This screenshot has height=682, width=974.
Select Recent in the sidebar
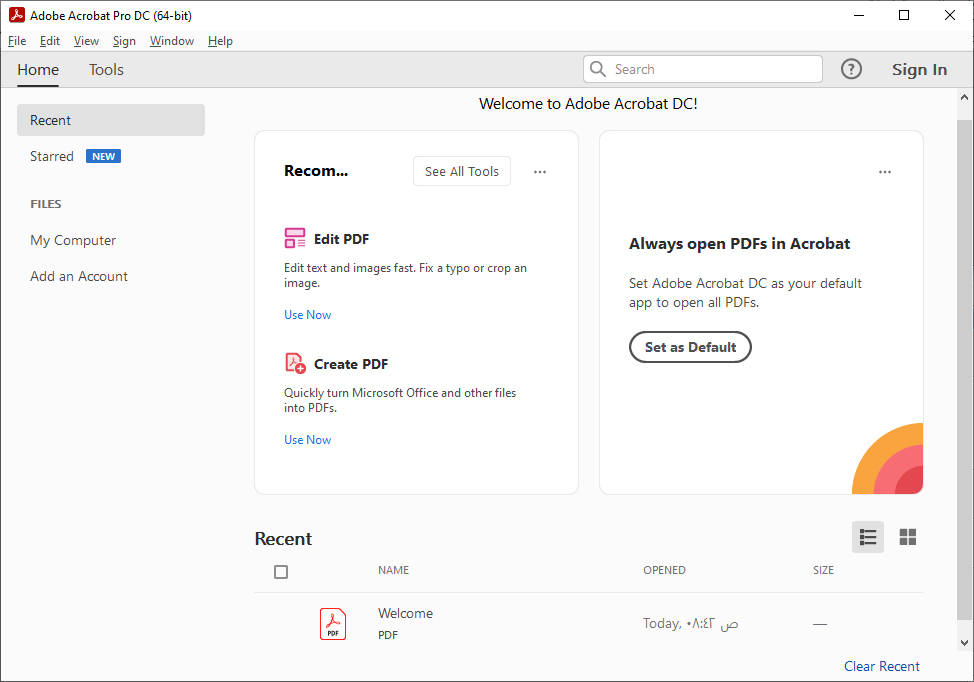point(111,120)
